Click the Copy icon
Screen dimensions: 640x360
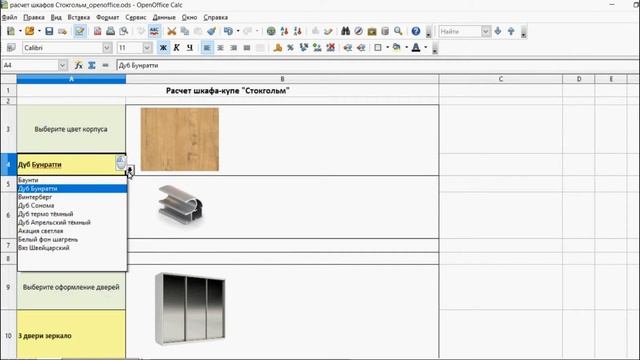pyautogui.click(x=185, y=31)
